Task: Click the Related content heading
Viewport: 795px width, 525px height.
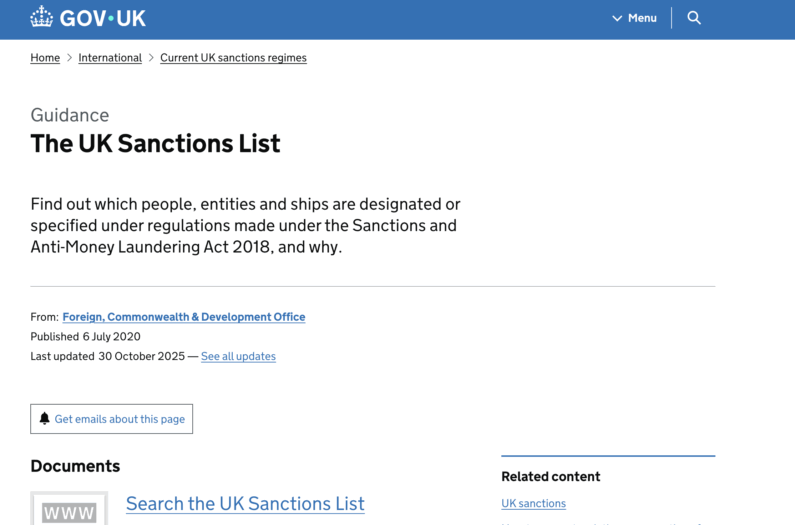Action: (x=550, y=477)
